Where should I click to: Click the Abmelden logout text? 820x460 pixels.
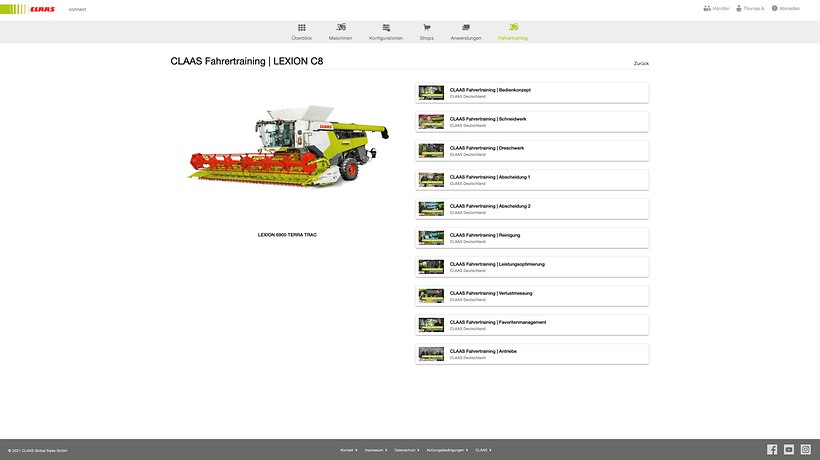click(790, 8)
